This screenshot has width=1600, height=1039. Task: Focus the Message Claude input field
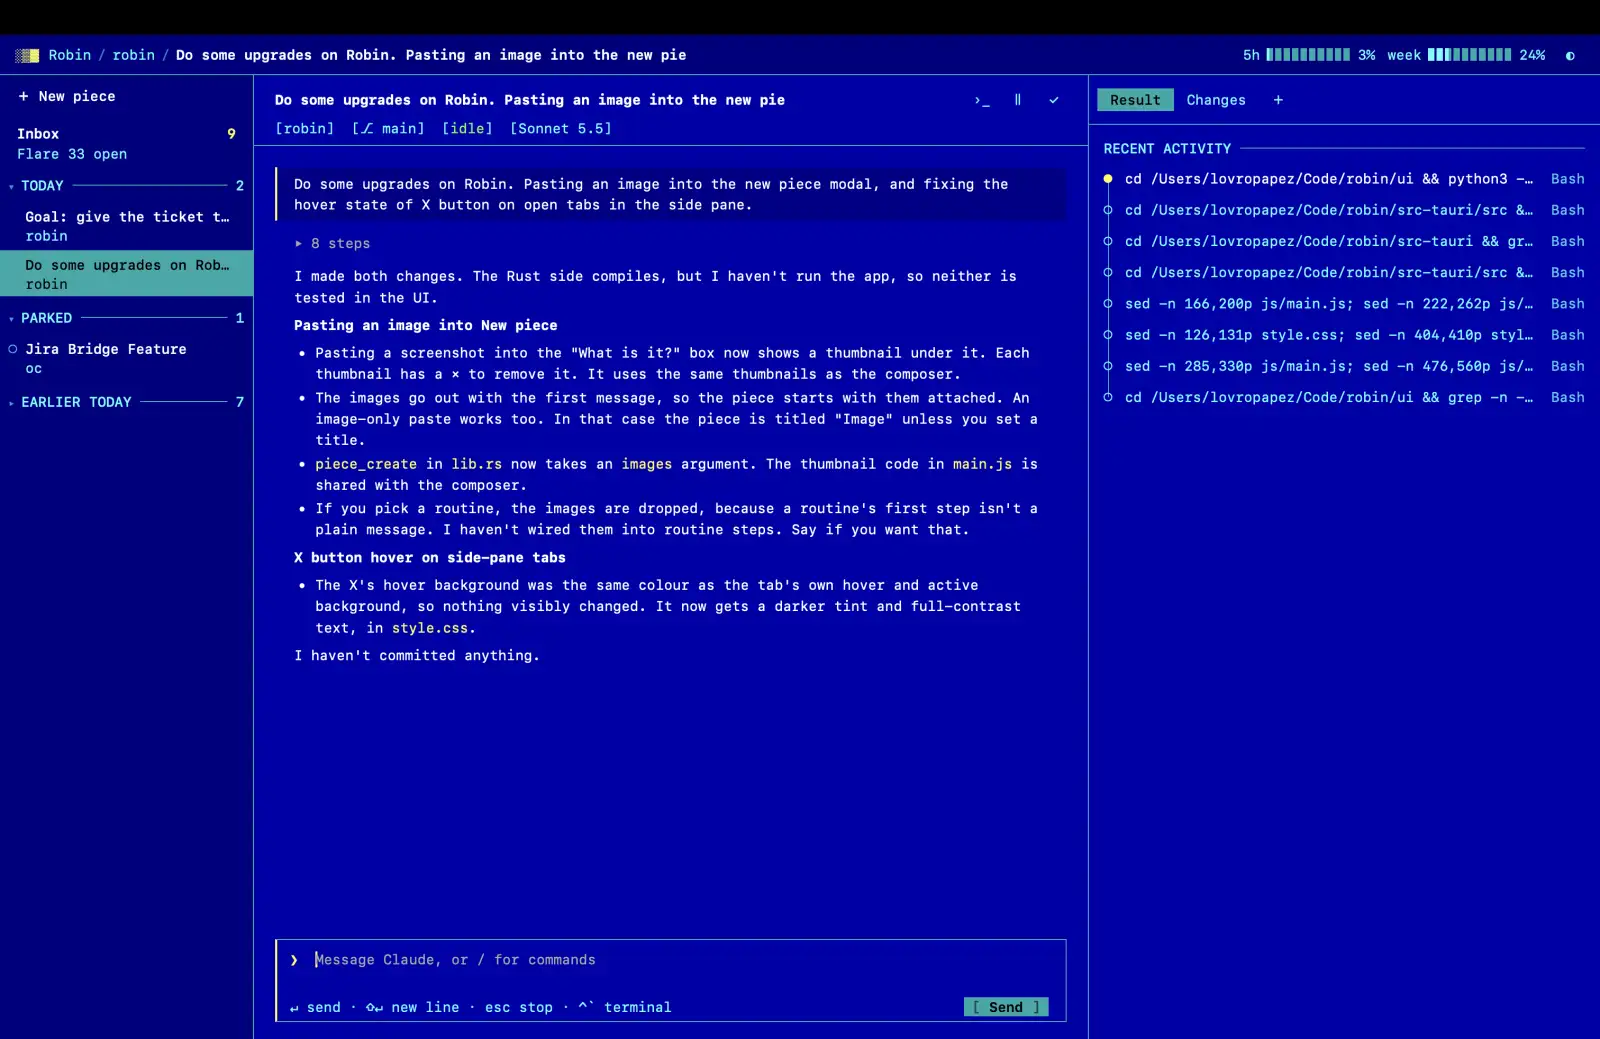(x=670, y=960)
